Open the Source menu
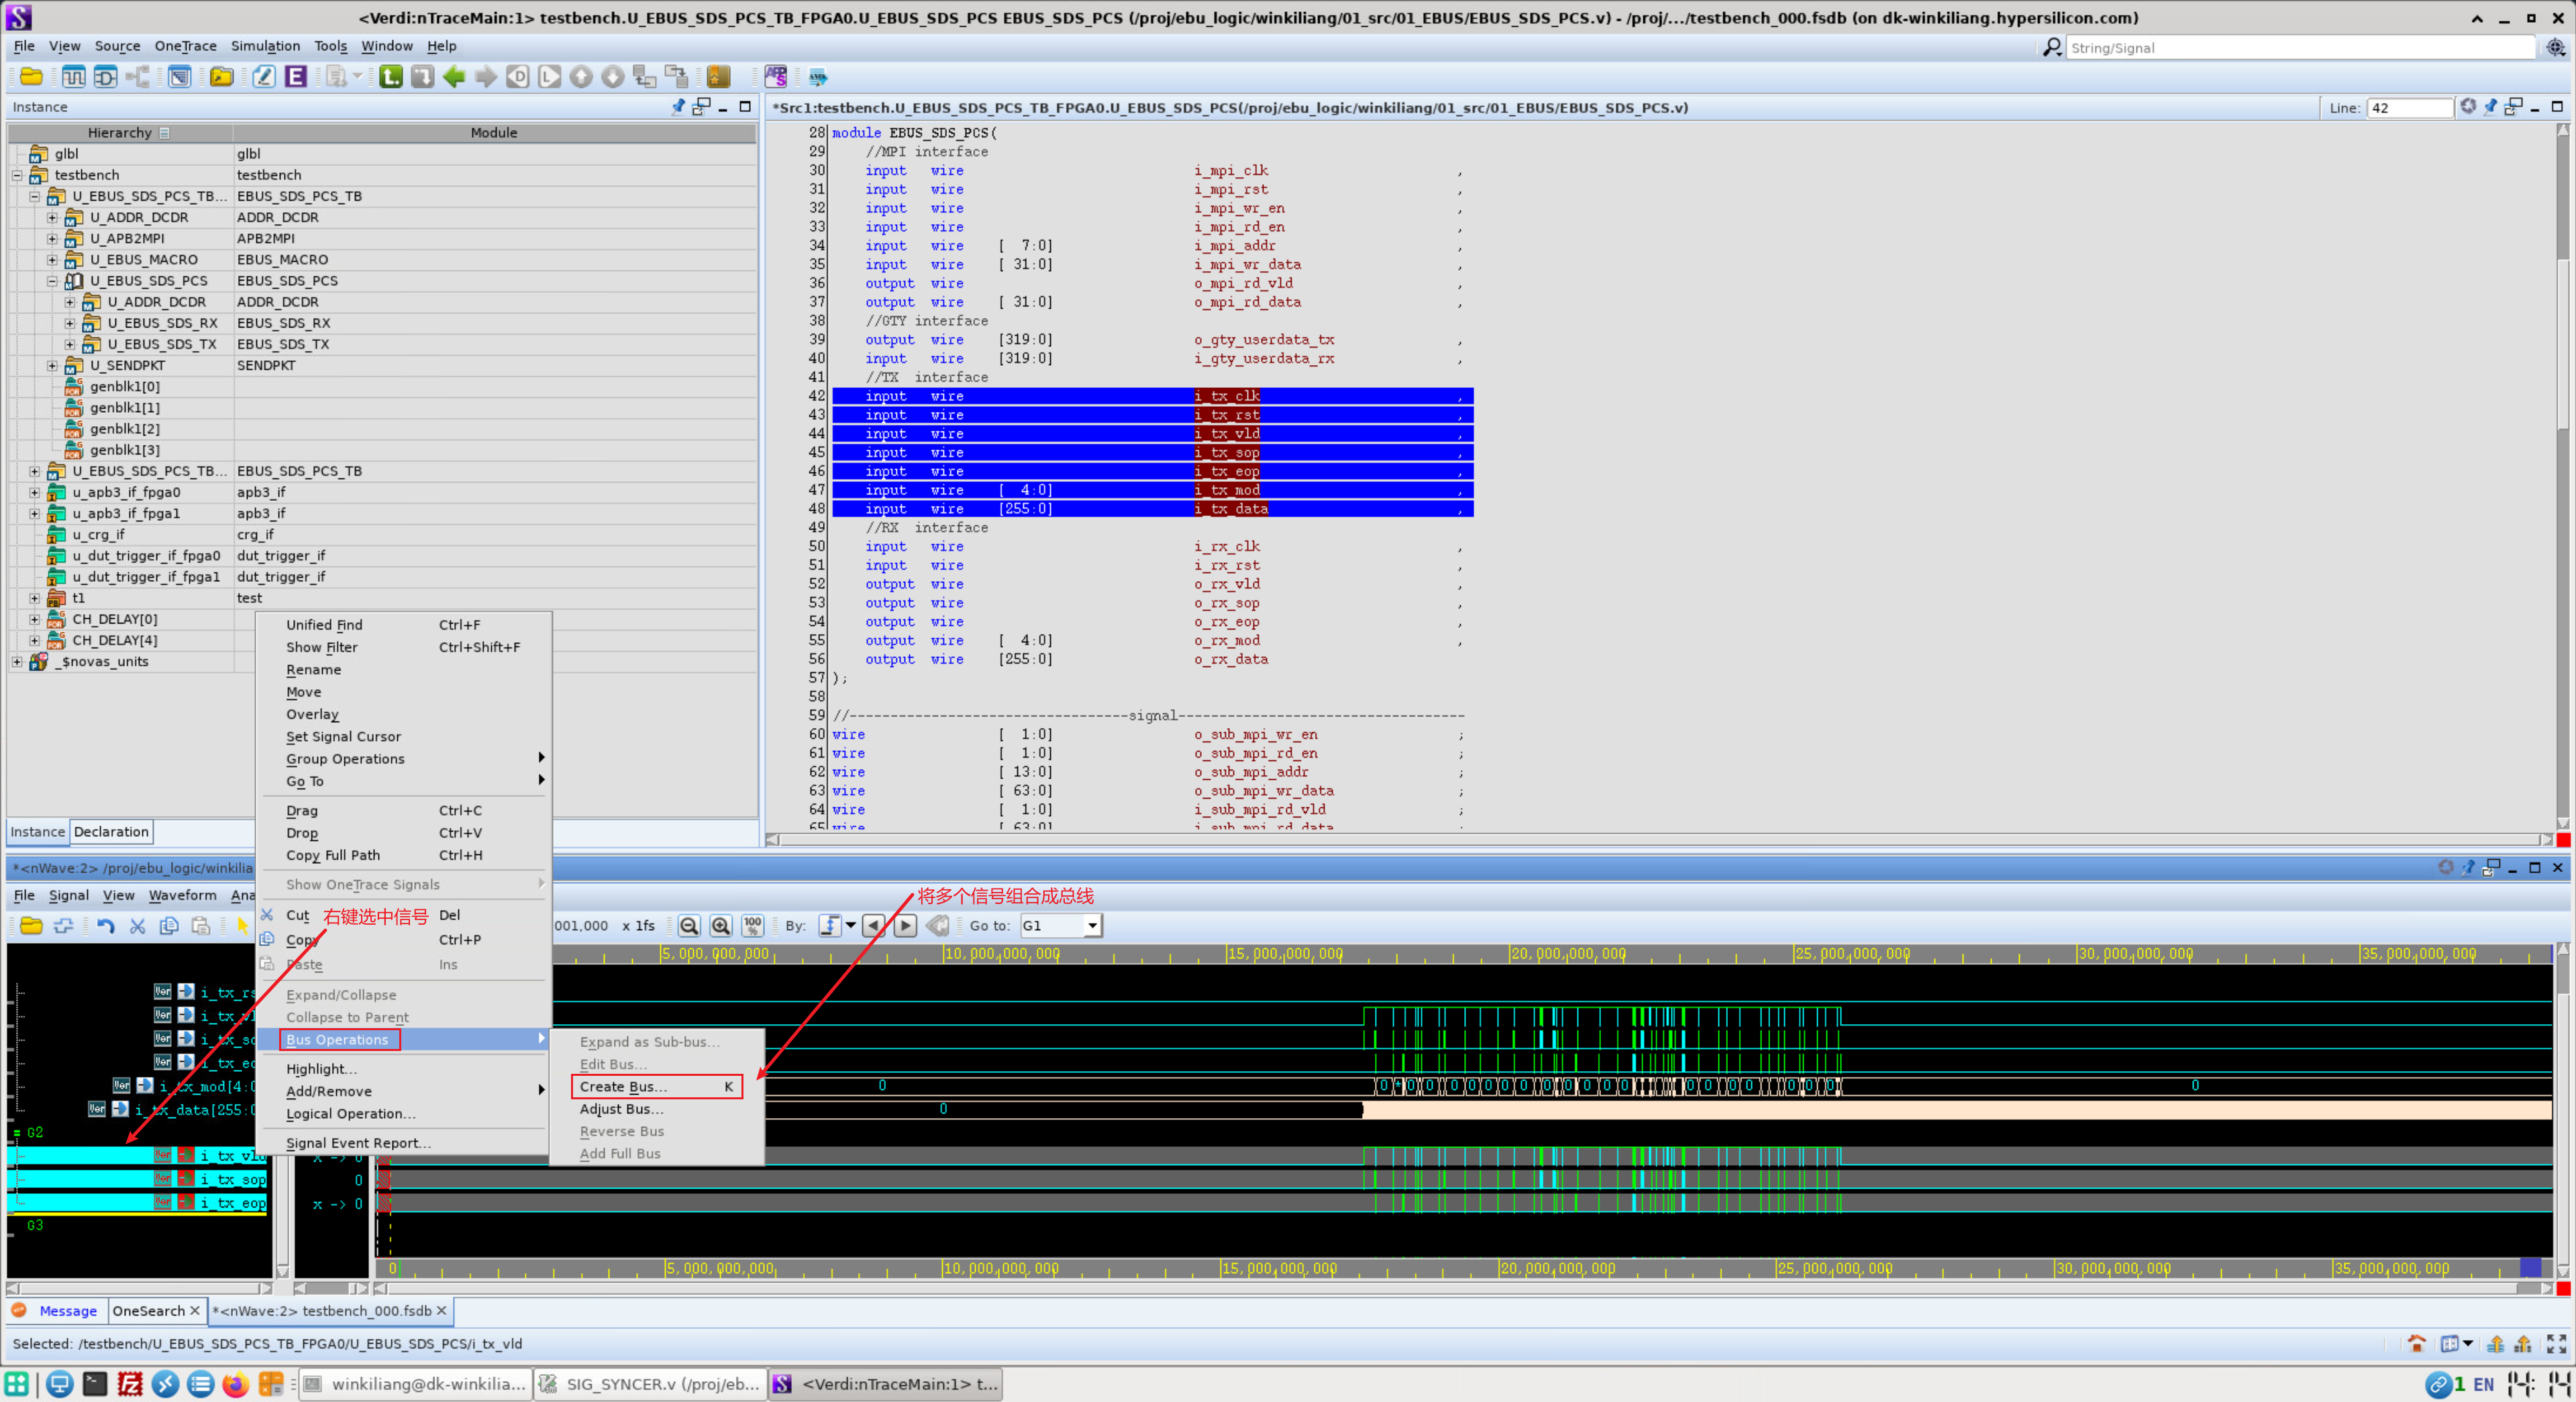This screenshot has height=1402, width=2576. coord(117,46)
